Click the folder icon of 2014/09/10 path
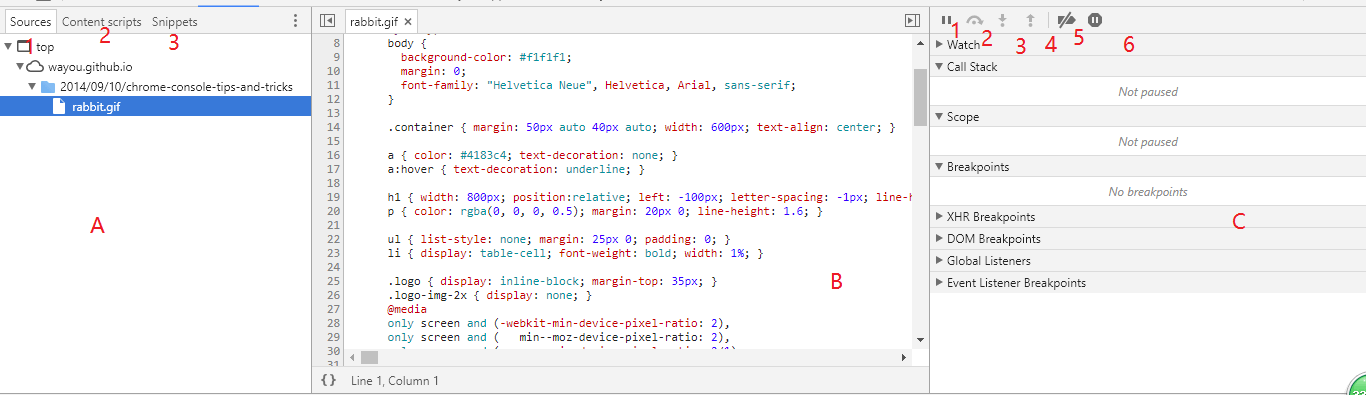Image resolution: width=1366 pixels, height=395 pixels. pos(48,87)
